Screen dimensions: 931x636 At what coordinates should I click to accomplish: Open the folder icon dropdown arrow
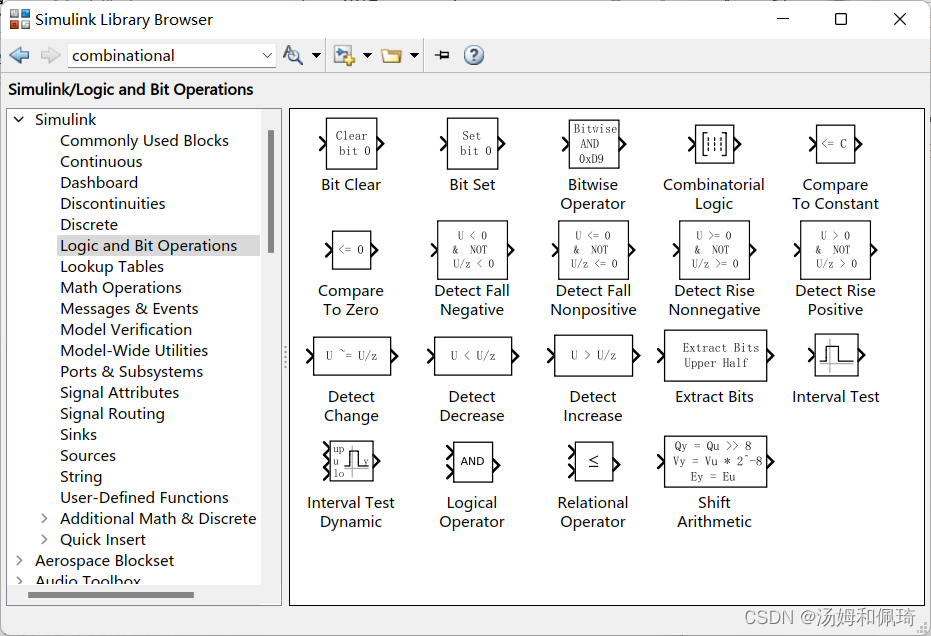pos(414,55)
